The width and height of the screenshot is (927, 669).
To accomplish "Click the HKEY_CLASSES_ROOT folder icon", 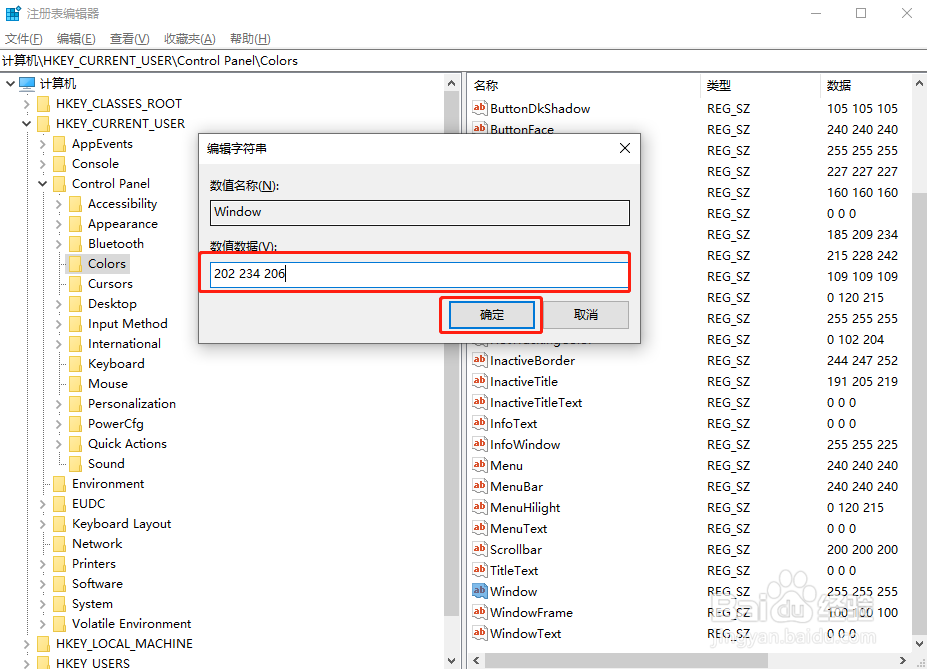I will tap(43, 104).
